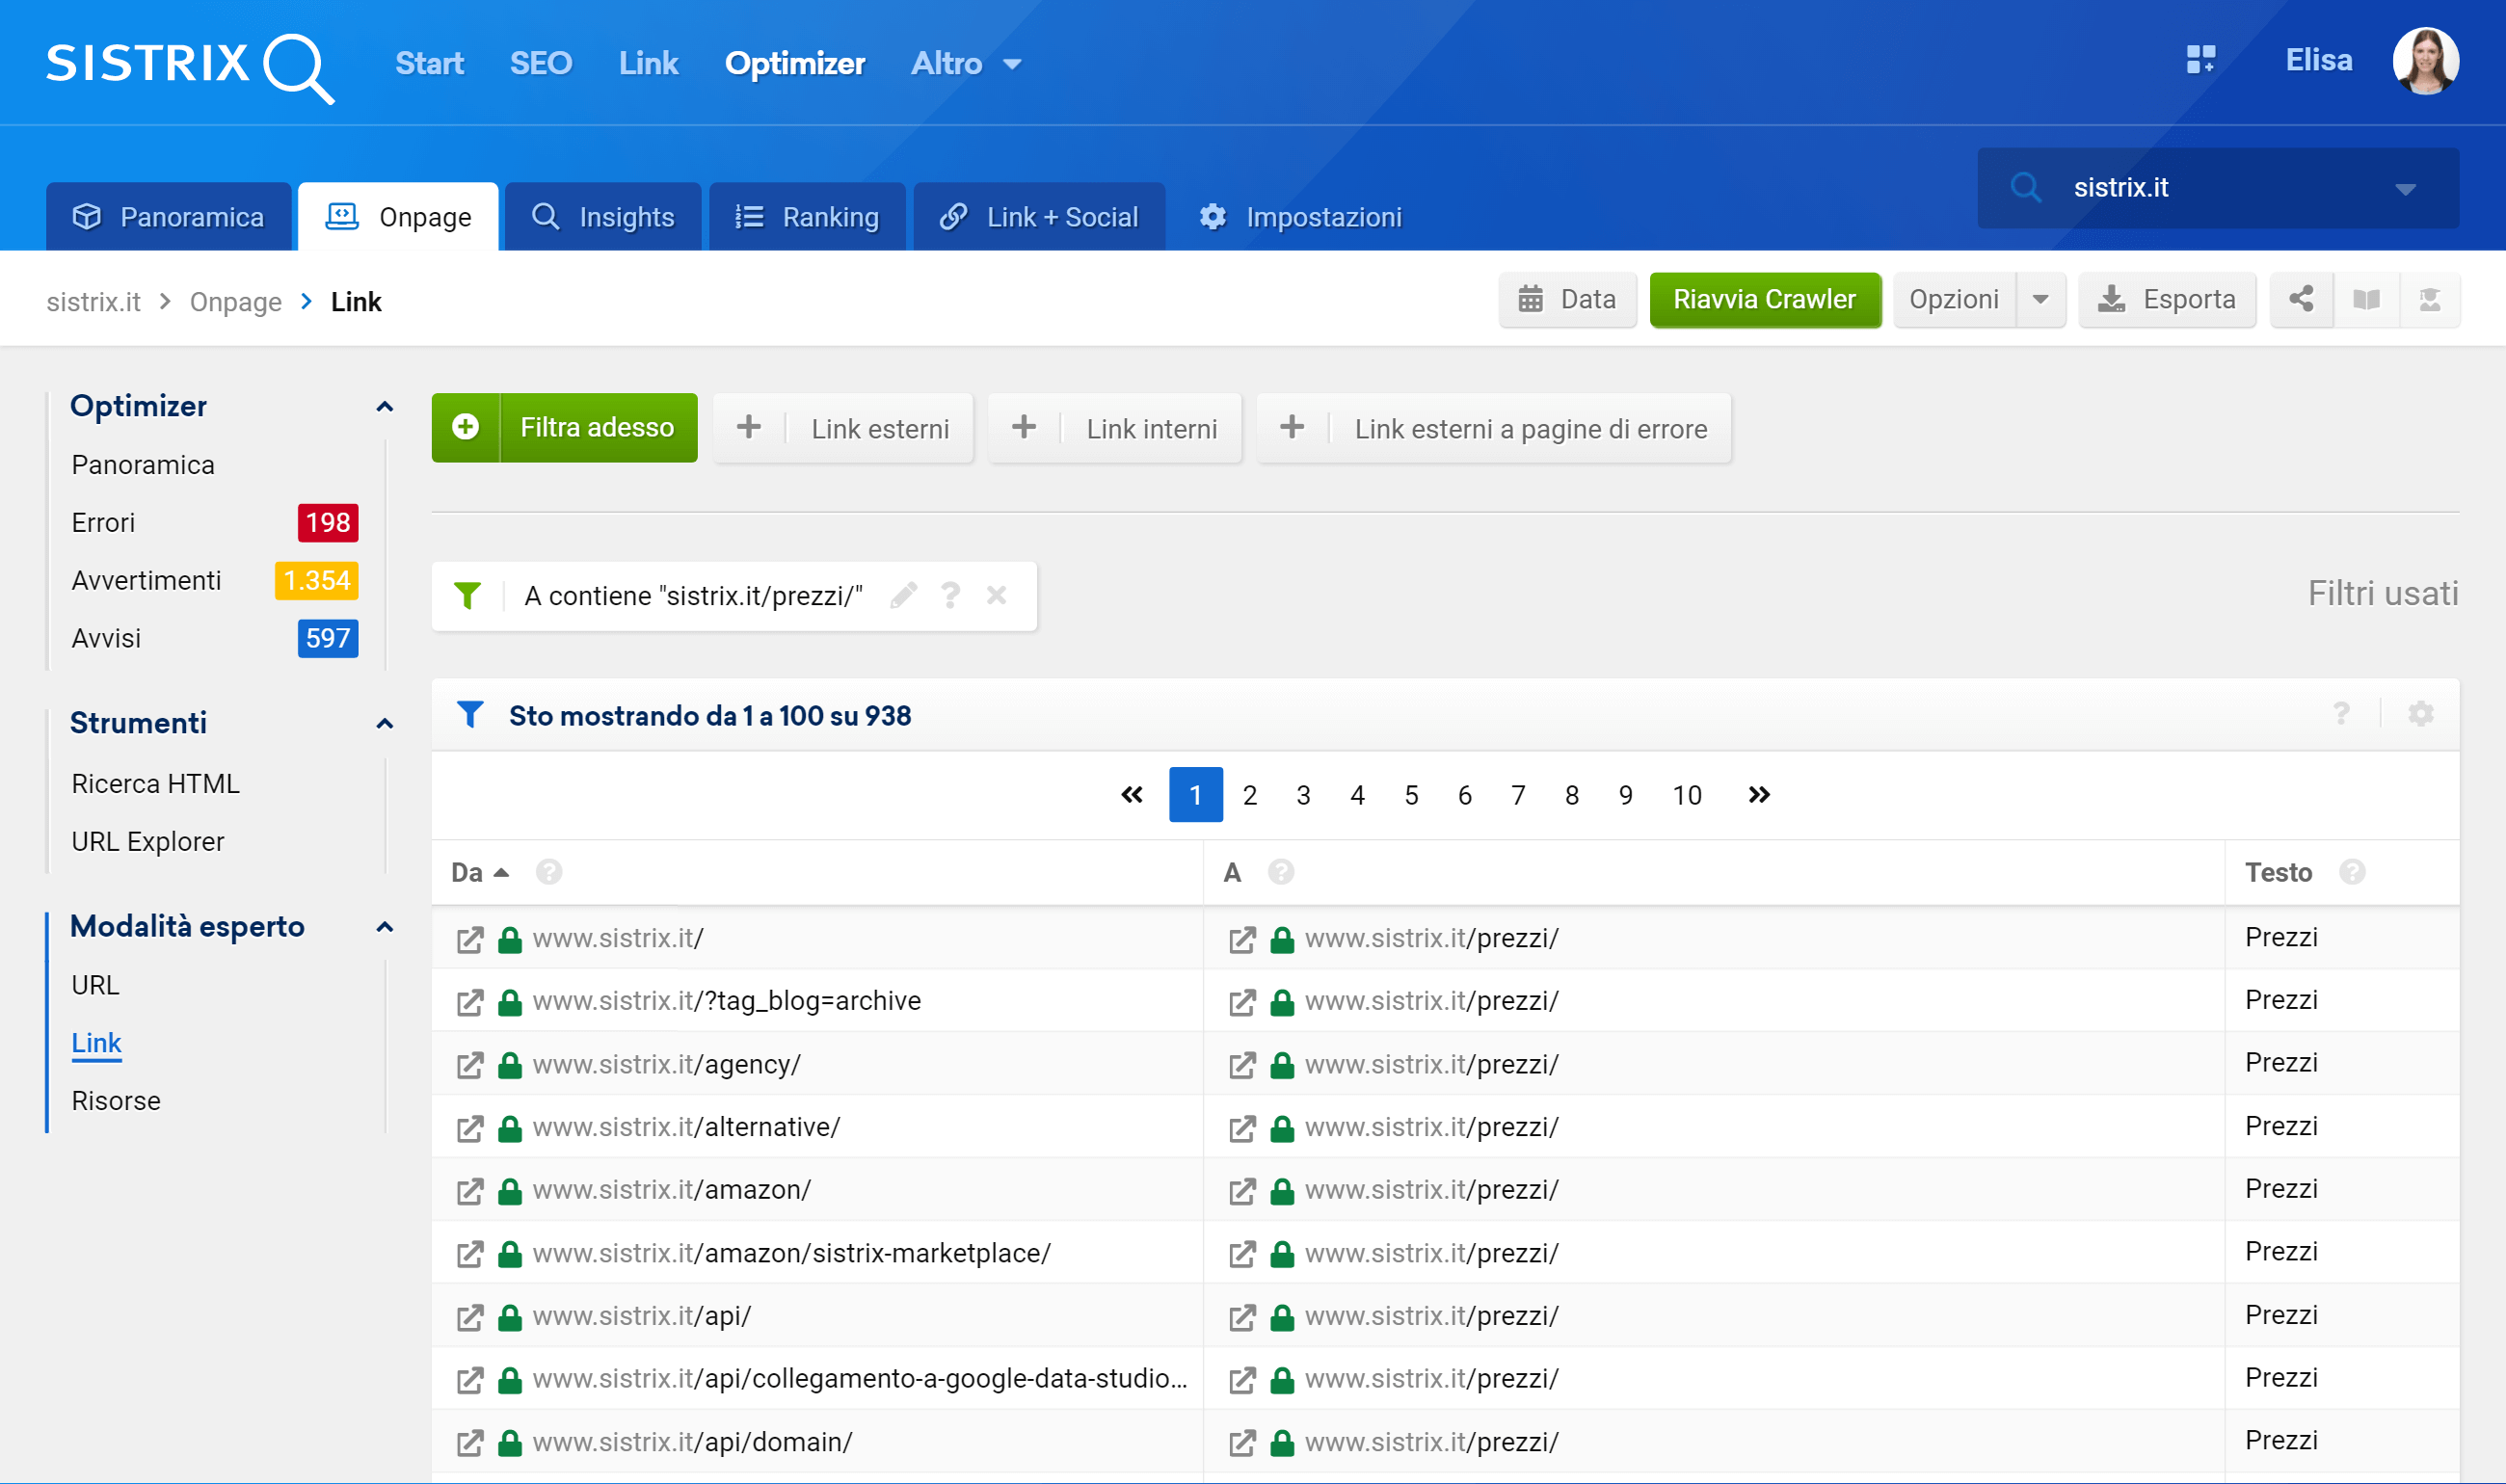Viewport: 2506px width, 1484px height.
Task: Show help for the A column
Action: [x=1280, y=872]
